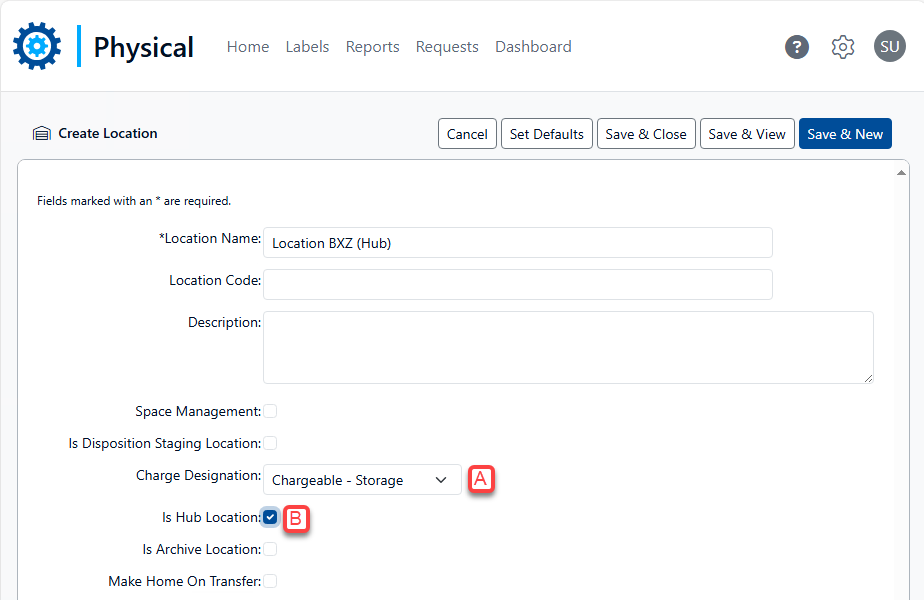This screenshot has width=924, height=600.
Task: Click the scrollbar up arrow
Action: point(902,172)
